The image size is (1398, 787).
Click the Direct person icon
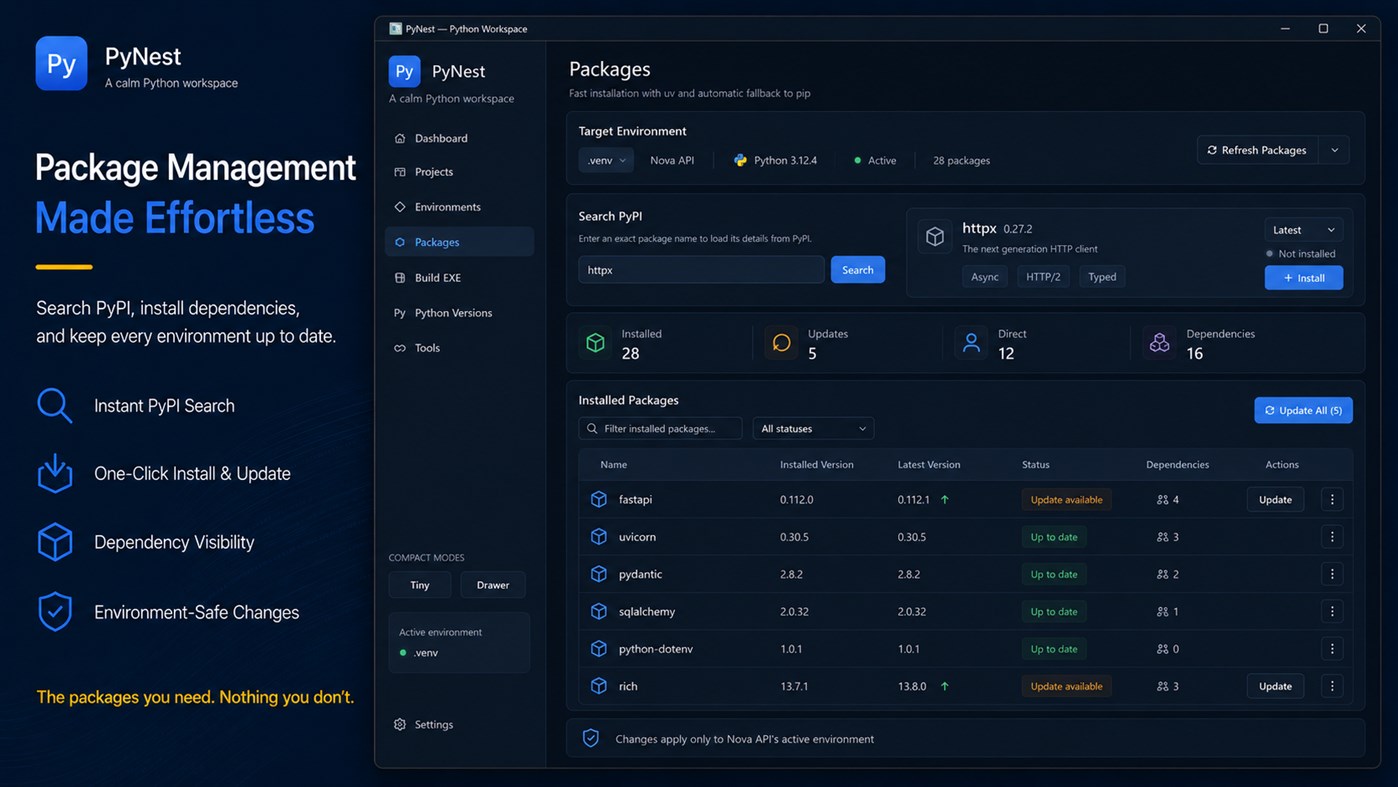coord(970,343)
